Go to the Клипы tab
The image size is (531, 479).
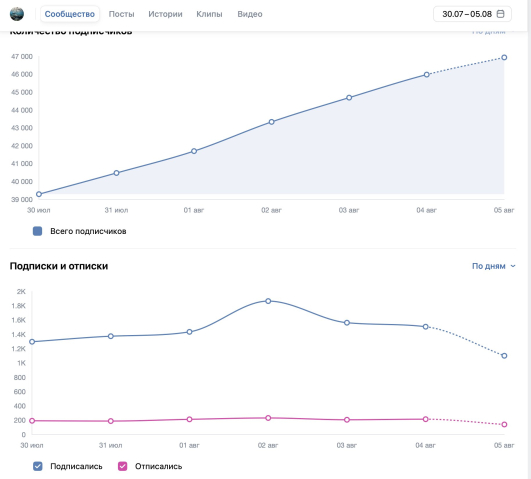209,14
